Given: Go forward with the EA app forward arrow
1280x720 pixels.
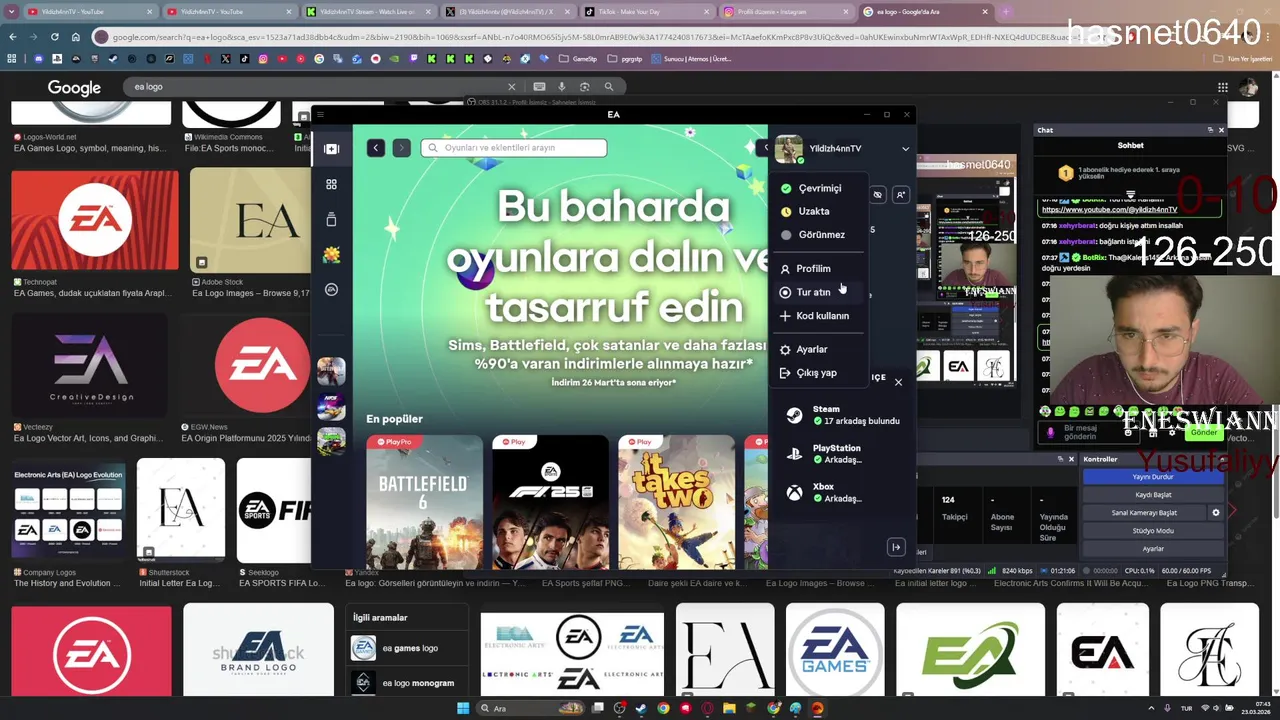Looking at the screenshot, I should (x=401, y=148).
